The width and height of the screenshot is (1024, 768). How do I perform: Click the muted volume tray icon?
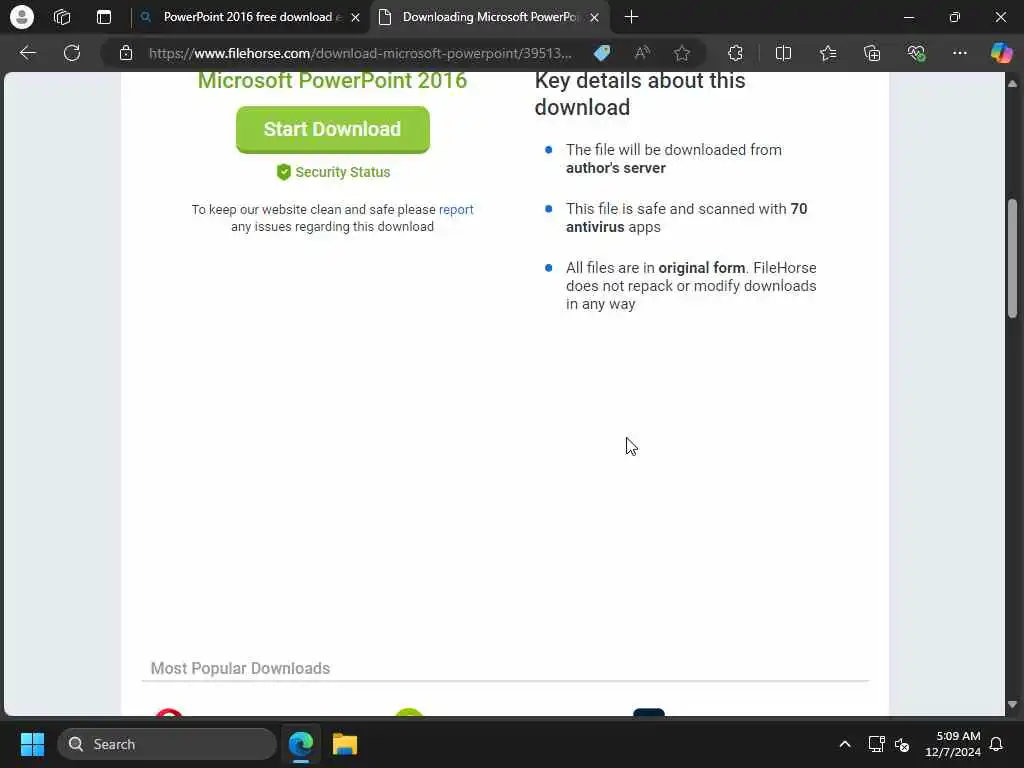902,744
